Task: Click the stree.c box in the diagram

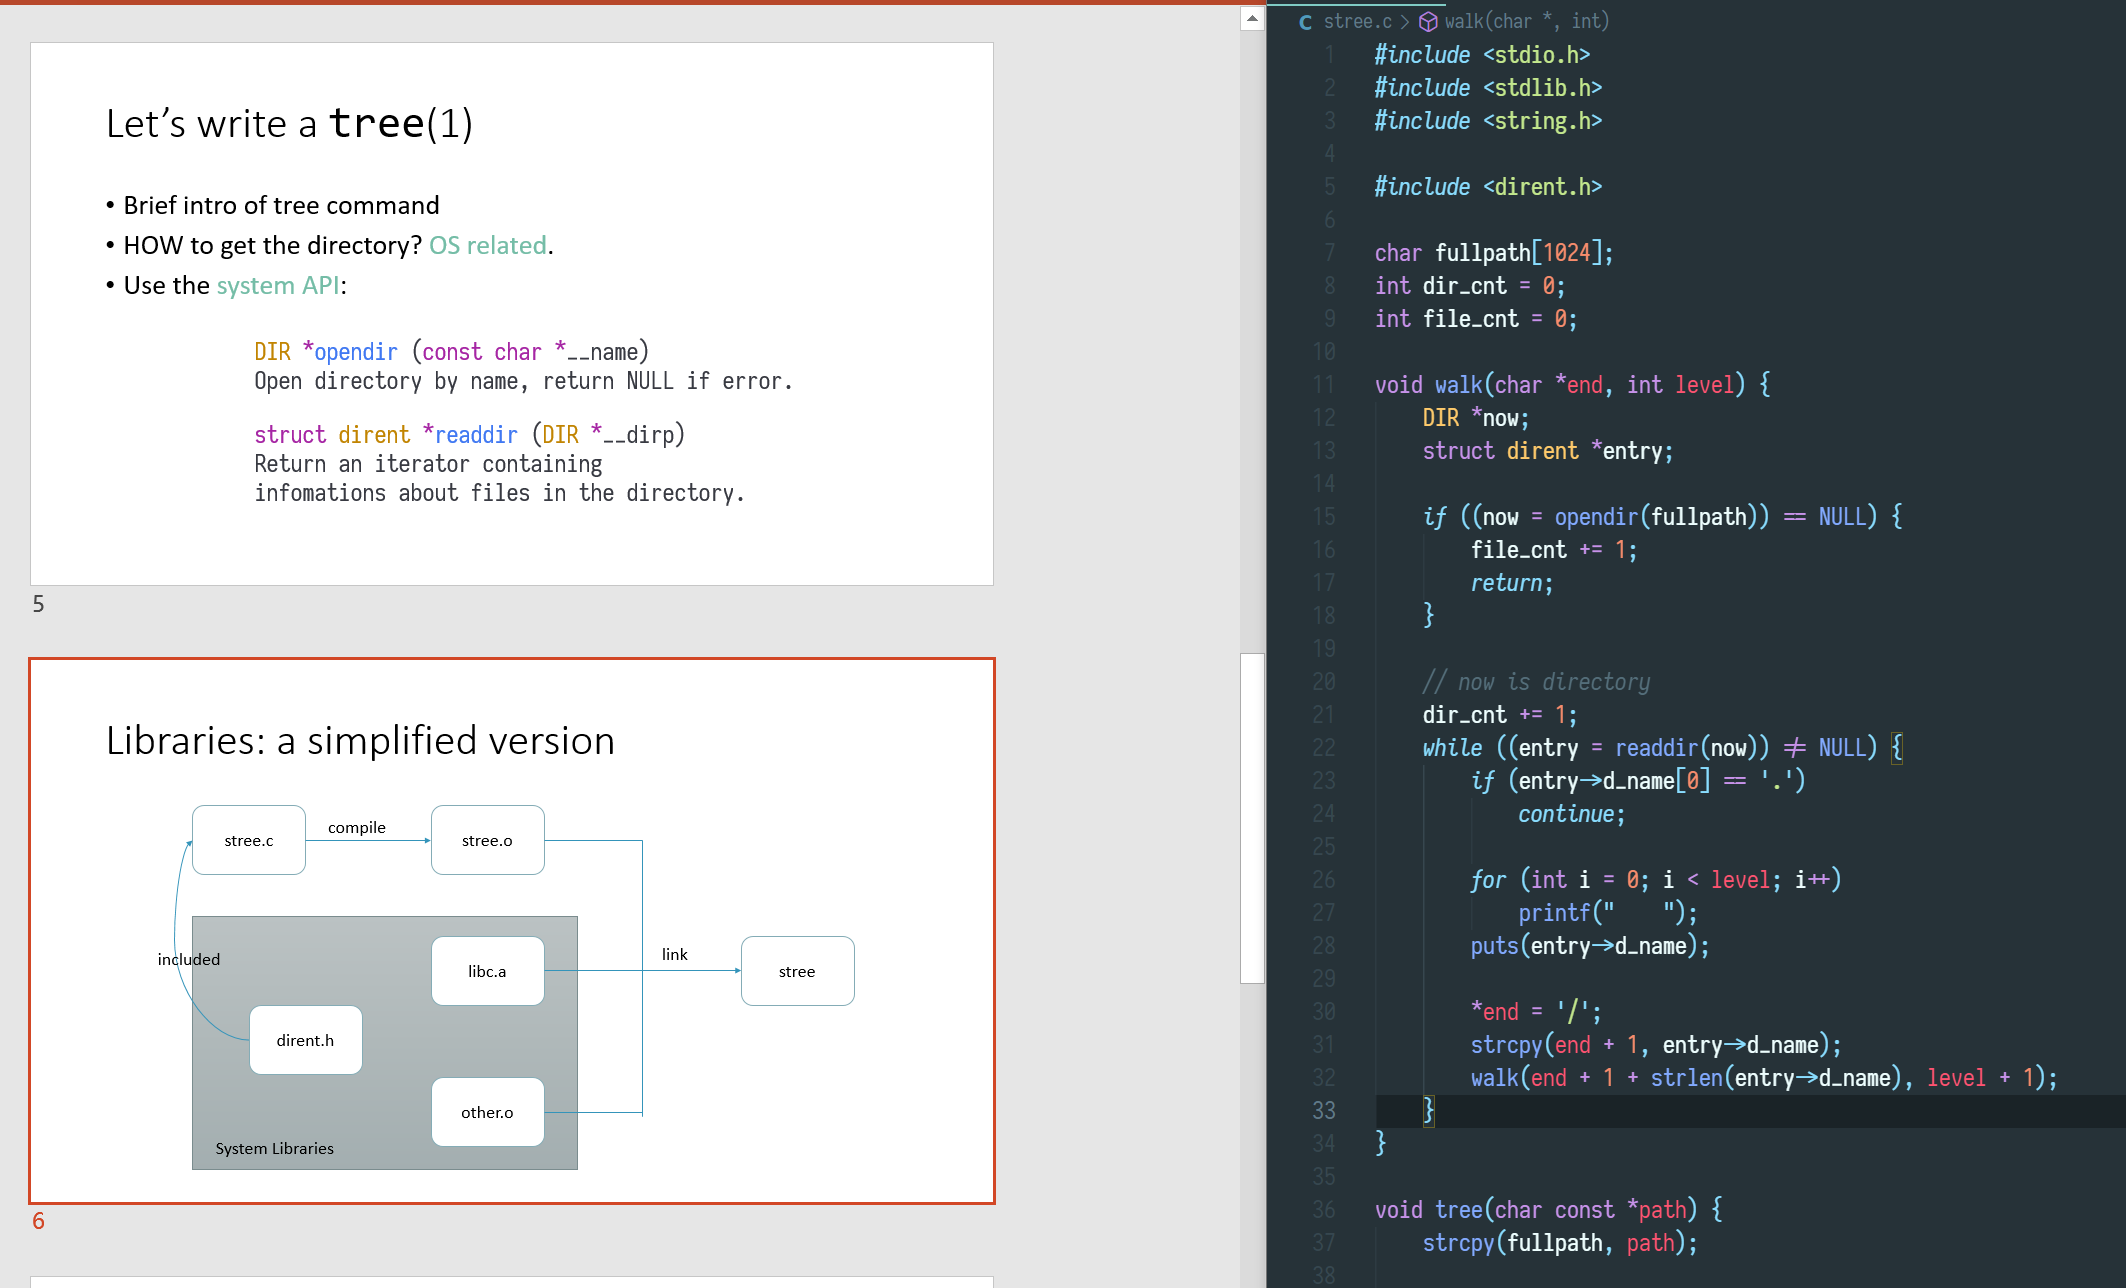Action: [249, 840]
